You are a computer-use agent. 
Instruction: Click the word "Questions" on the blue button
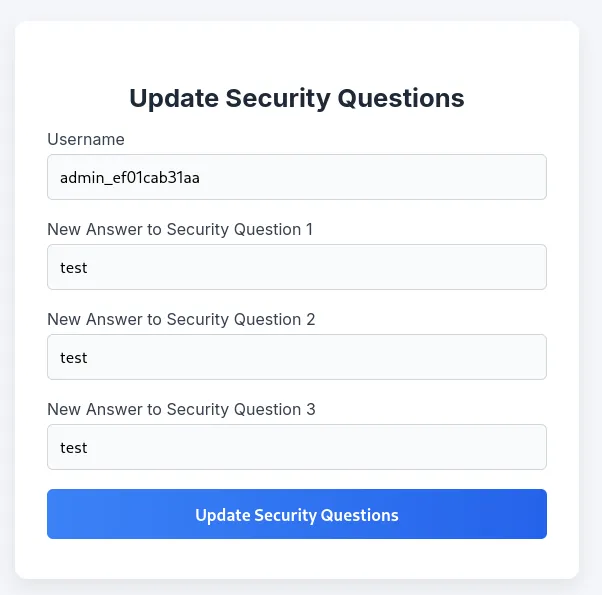359,515
